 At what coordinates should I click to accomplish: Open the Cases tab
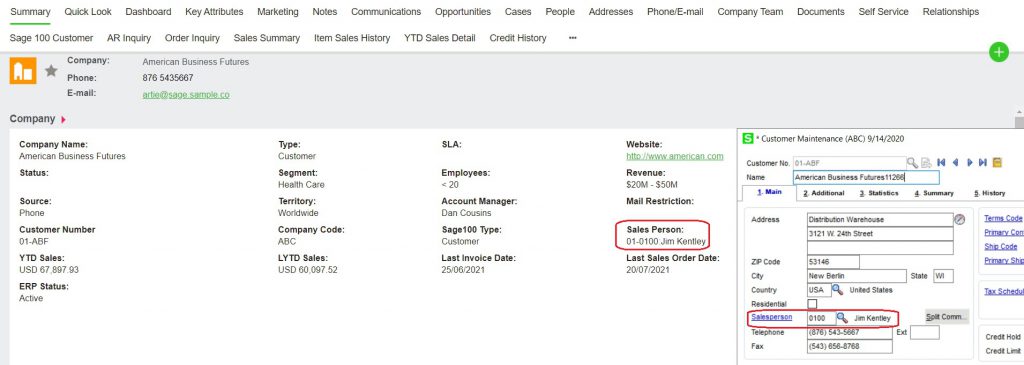[x=518, y=12]
